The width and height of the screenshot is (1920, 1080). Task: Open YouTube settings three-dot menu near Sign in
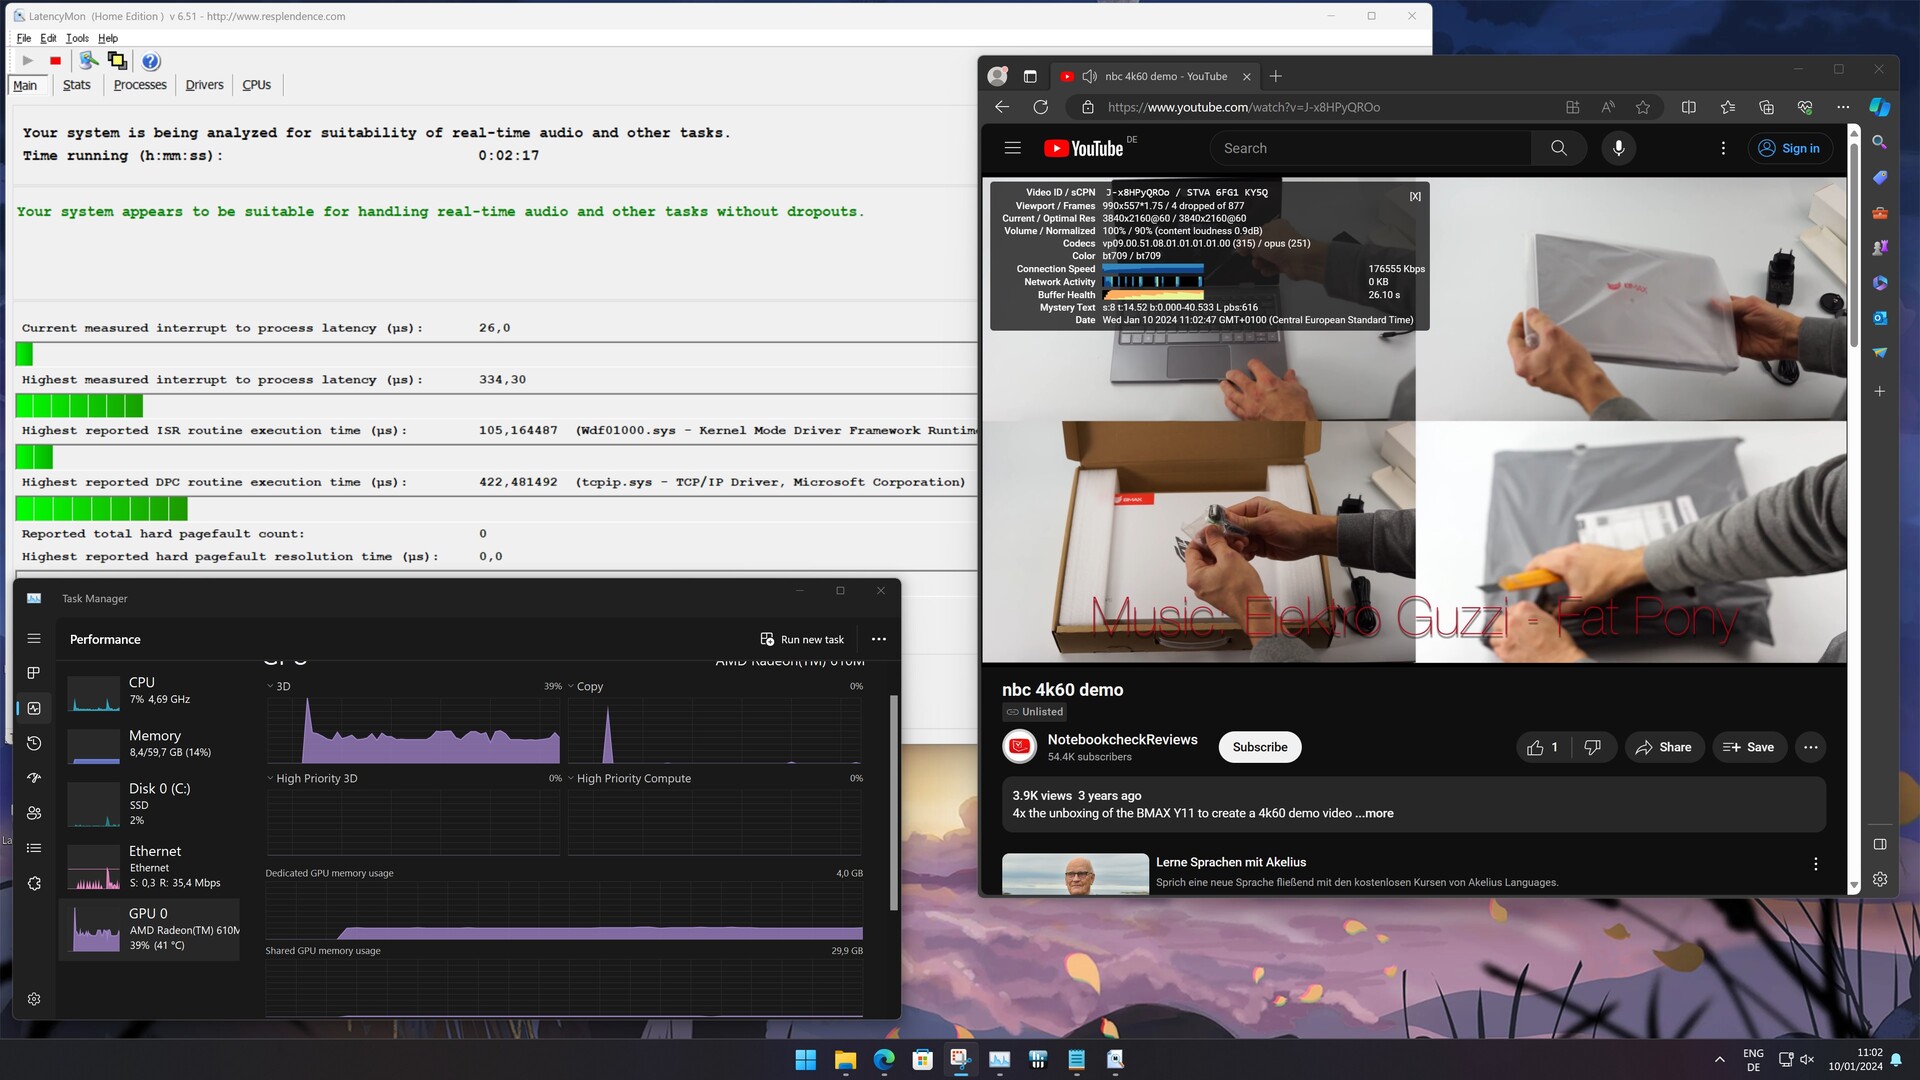point(1722,148)
